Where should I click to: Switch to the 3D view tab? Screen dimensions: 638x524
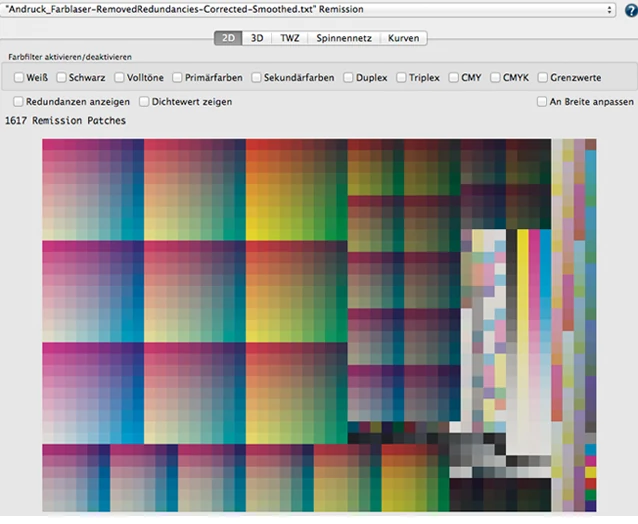pyautogui.click(x=258, y=38)
